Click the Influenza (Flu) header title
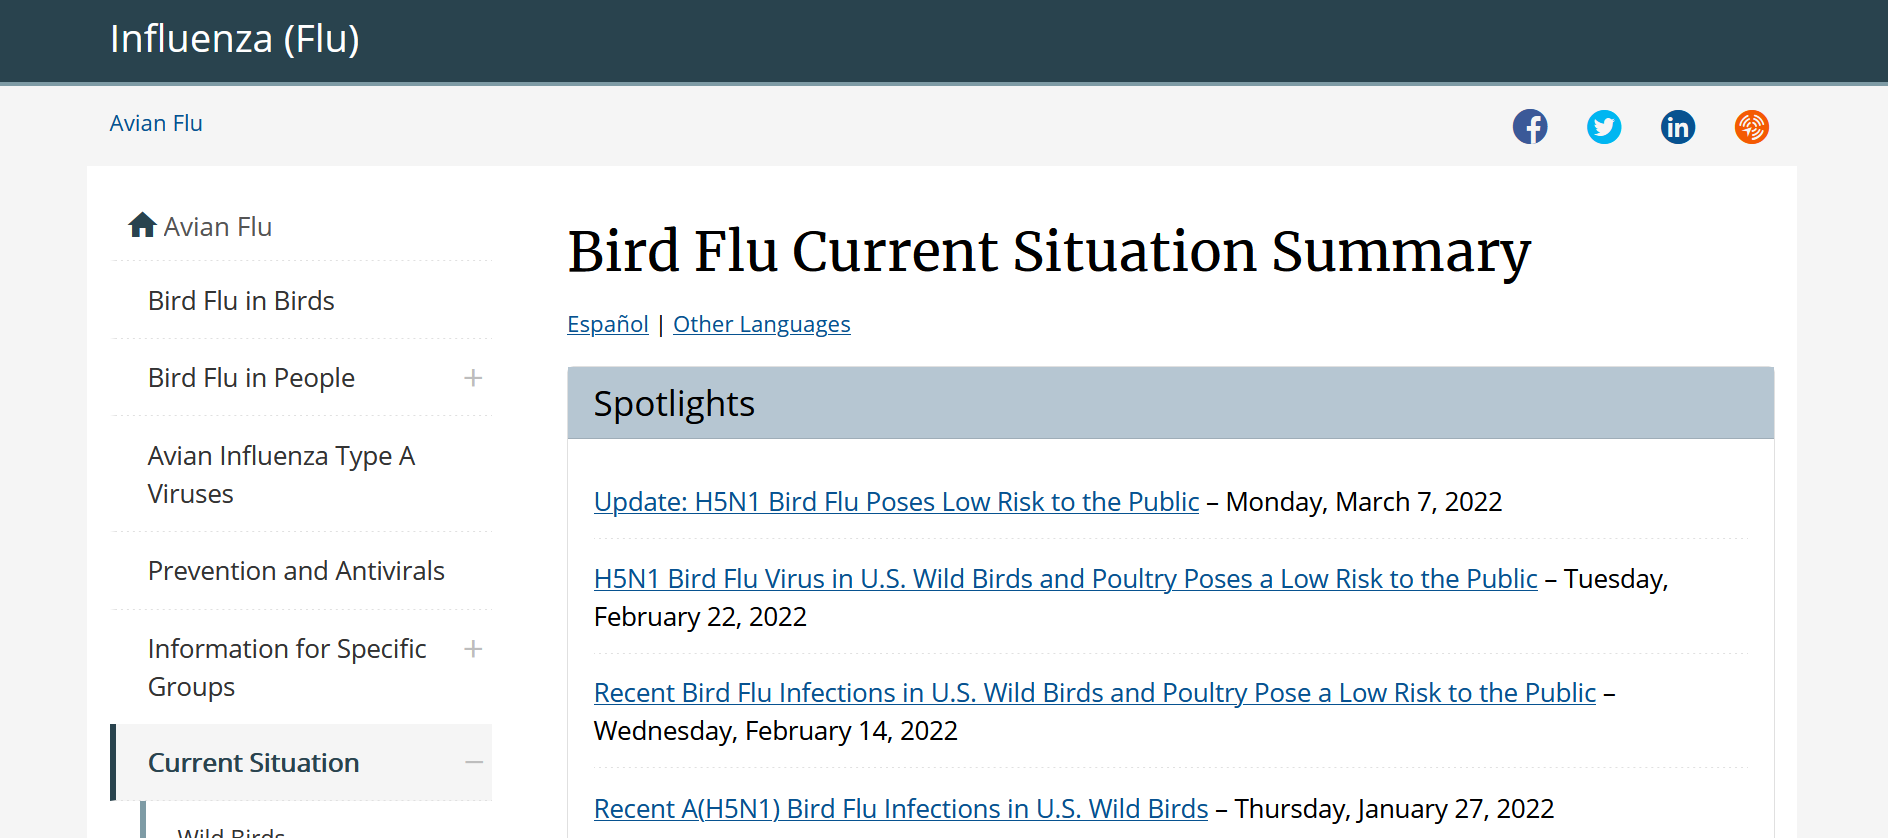This screenshot has width=1888, height=838. click(235, 39)
